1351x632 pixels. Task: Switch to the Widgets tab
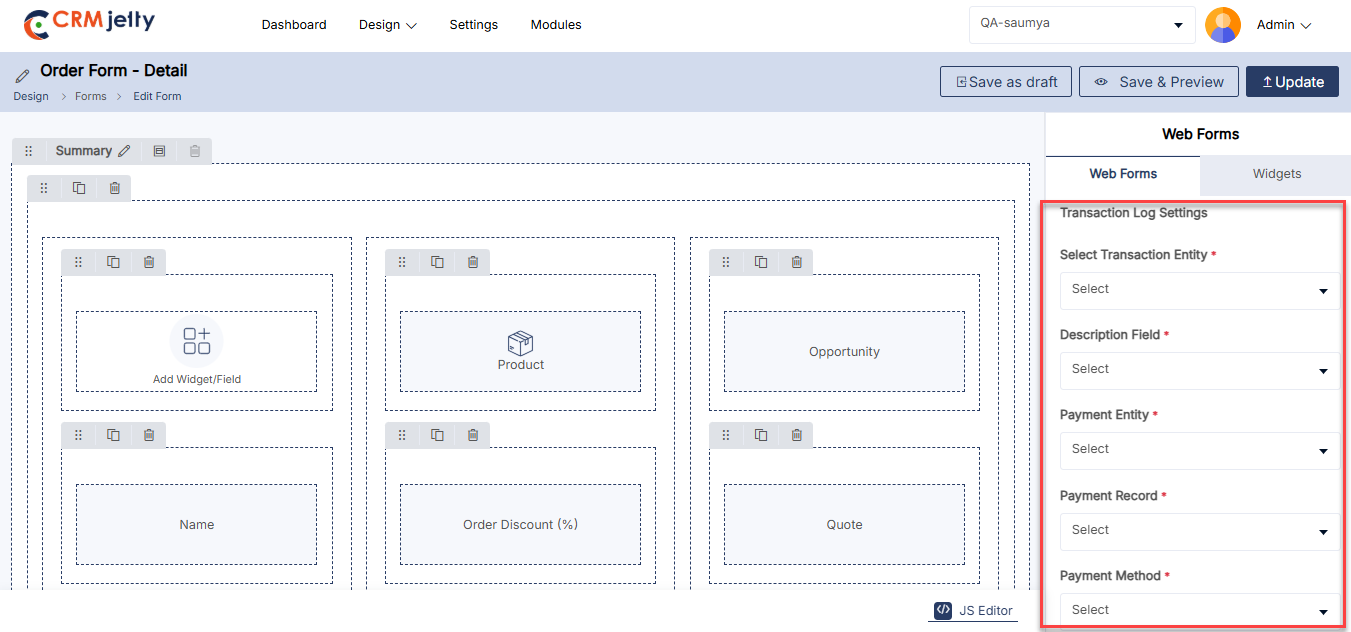point(1276,174)
